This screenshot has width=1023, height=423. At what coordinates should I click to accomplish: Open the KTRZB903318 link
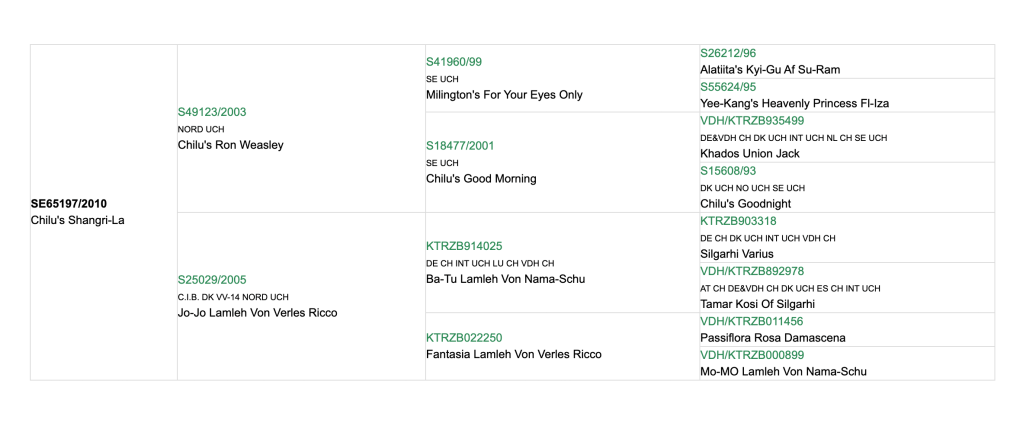pos(738,221)
